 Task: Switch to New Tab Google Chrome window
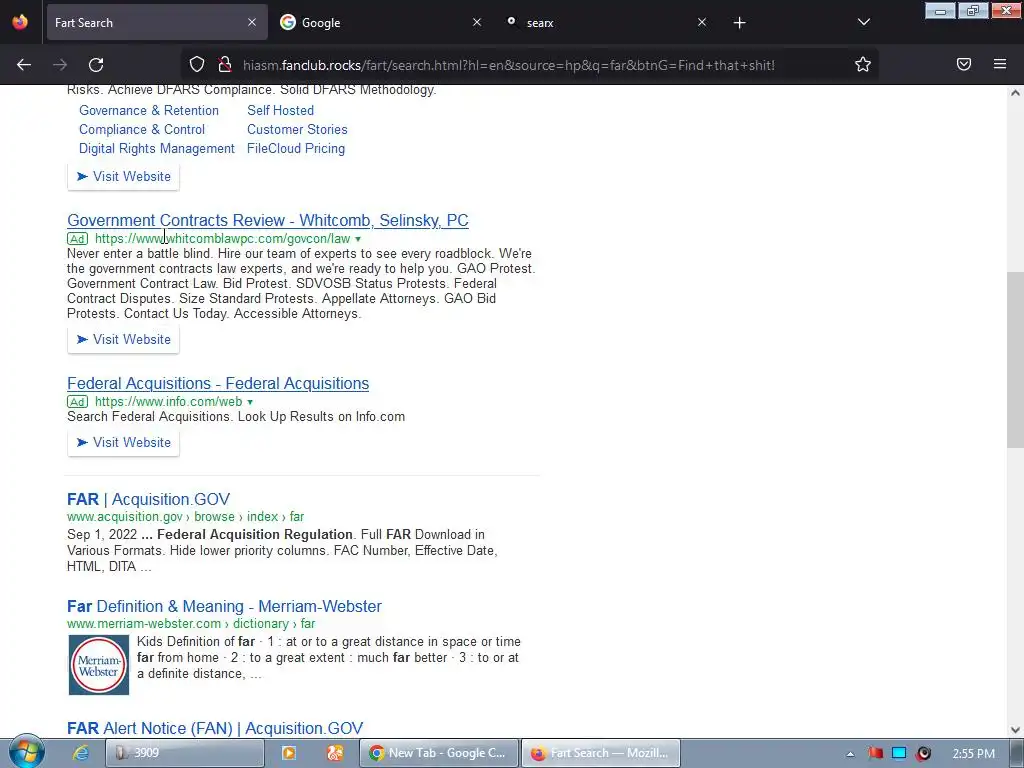click(440, 753)
